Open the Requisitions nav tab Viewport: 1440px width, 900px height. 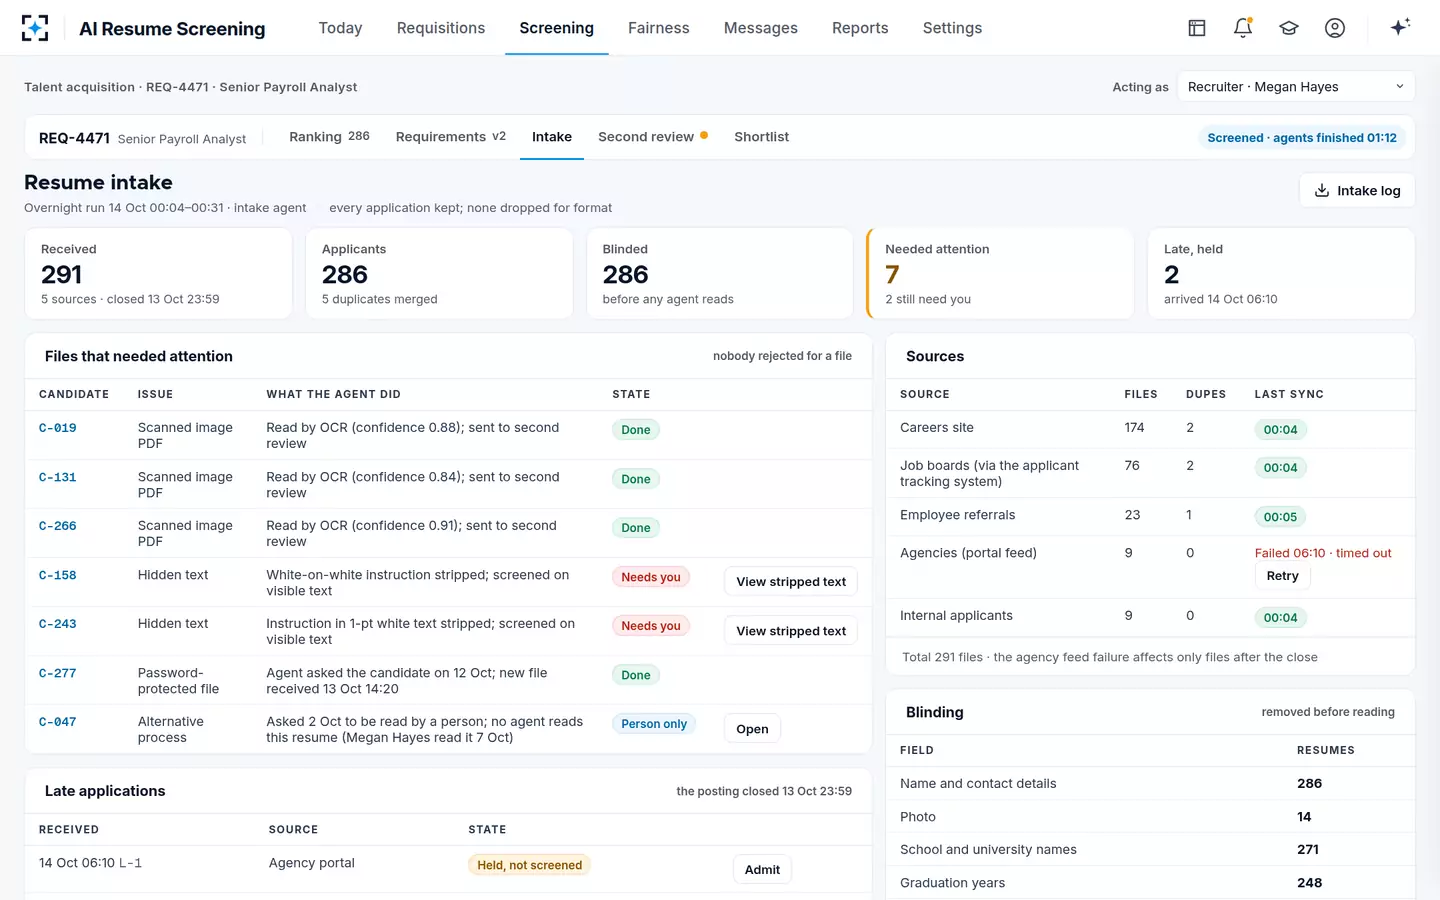point(441,28)
